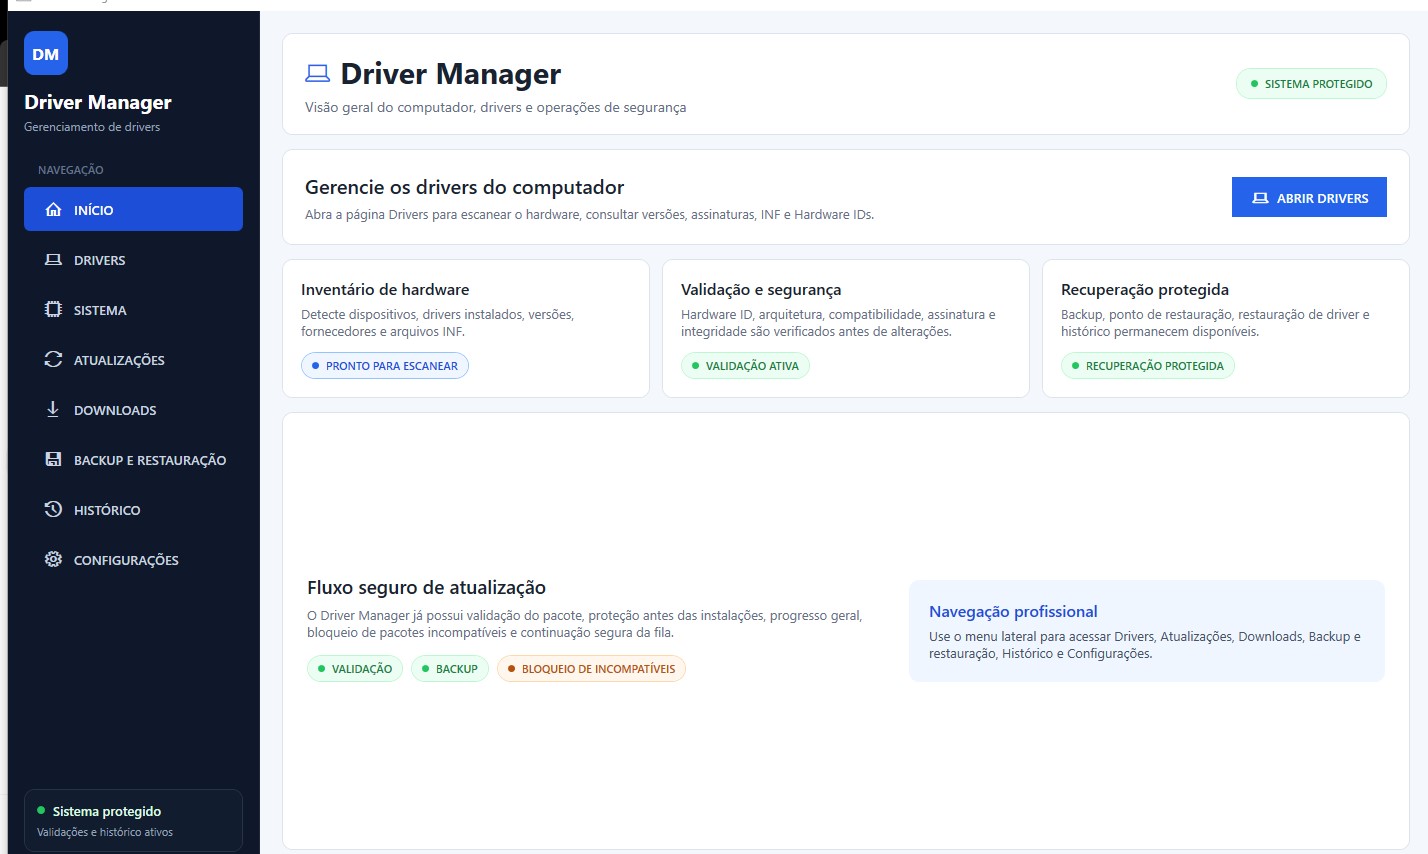Screen dimensions: 1428x854
Task: Click the Driver Manager title in the sidebar
Action: pos(98,102)
